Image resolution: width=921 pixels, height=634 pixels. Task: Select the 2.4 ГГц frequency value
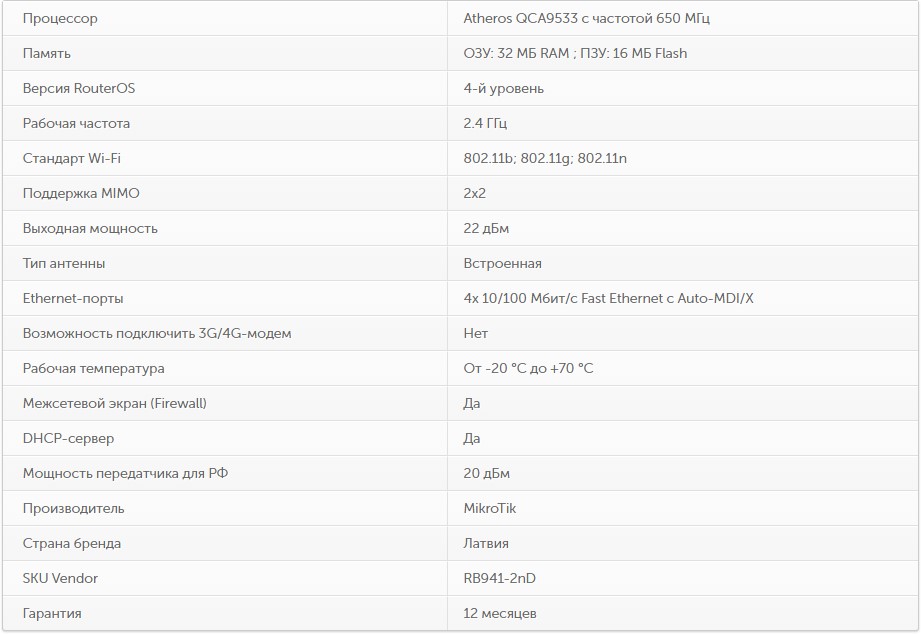coord(485,123)
